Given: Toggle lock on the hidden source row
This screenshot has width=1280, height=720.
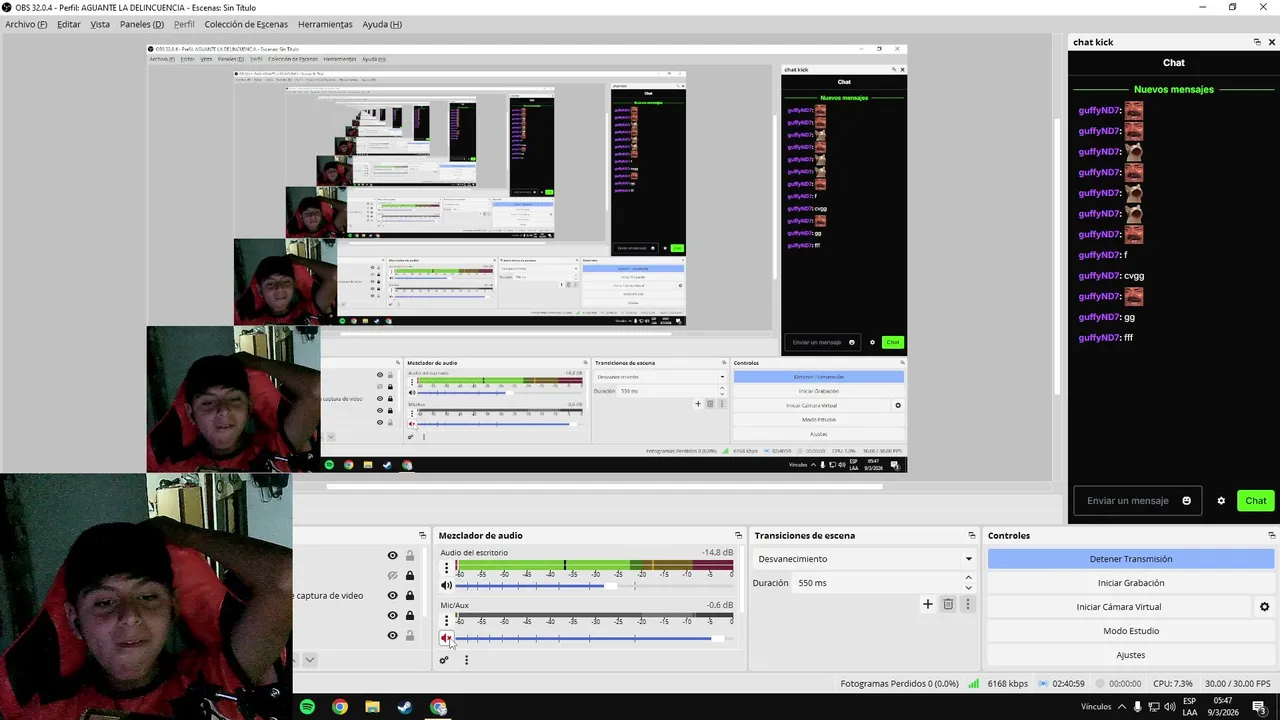Looking at the screenshot, I should click(x=409, y=576).
